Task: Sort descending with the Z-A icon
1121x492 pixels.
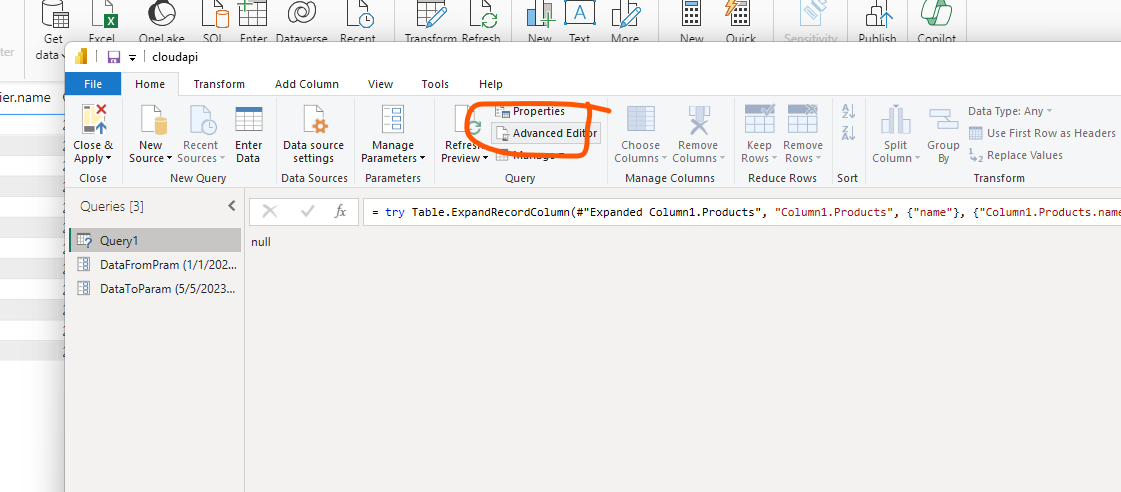Action: (848, 133)
